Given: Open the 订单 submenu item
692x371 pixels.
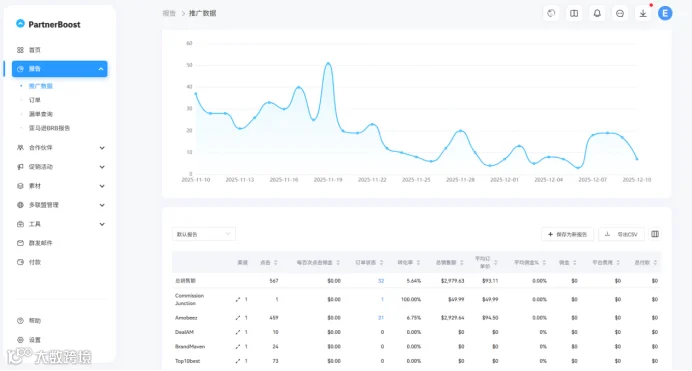Looking at the screenshot, I should [x=34, y=100].
